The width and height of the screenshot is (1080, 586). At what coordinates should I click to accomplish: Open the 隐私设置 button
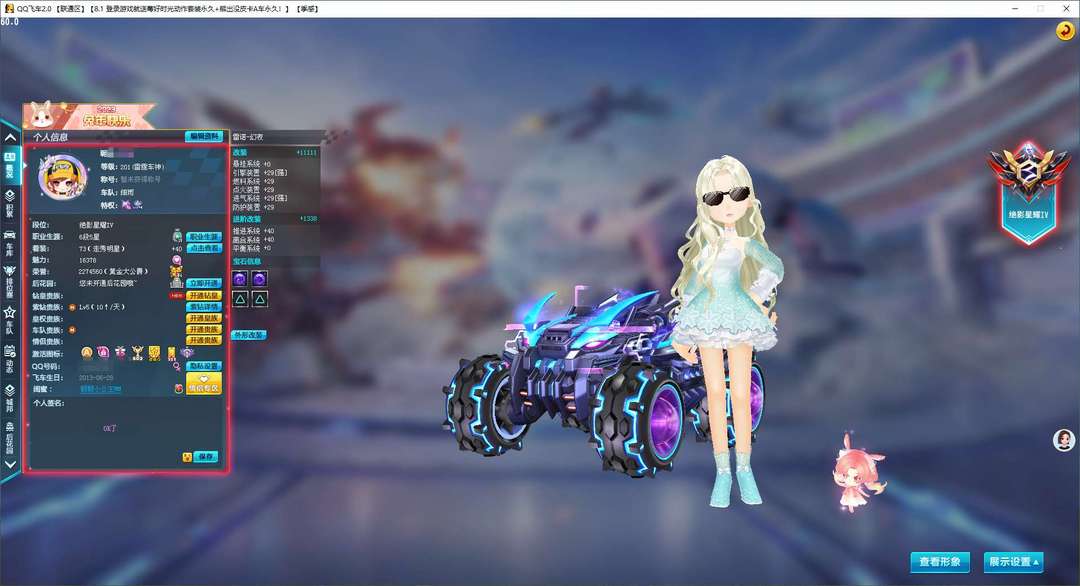click(x=204, y=366)
